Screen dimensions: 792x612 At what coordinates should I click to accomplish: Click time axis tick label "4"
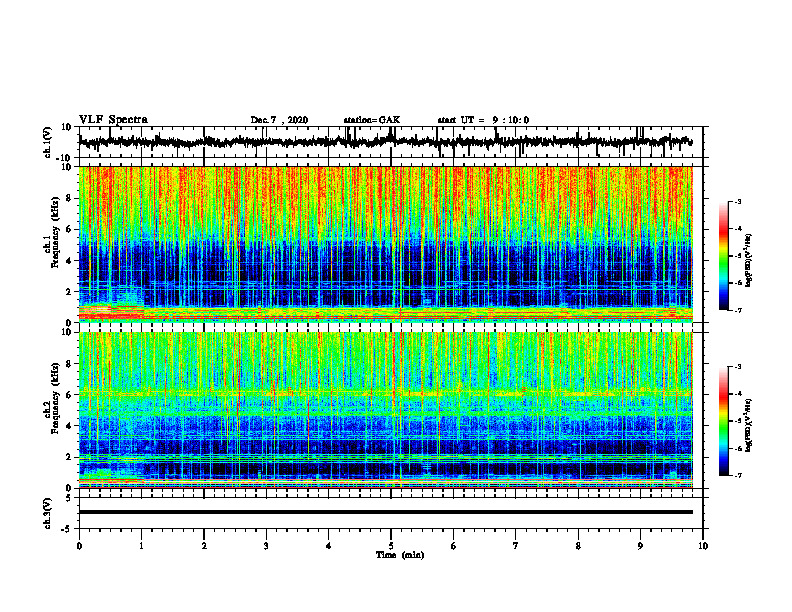coord(329,546)
